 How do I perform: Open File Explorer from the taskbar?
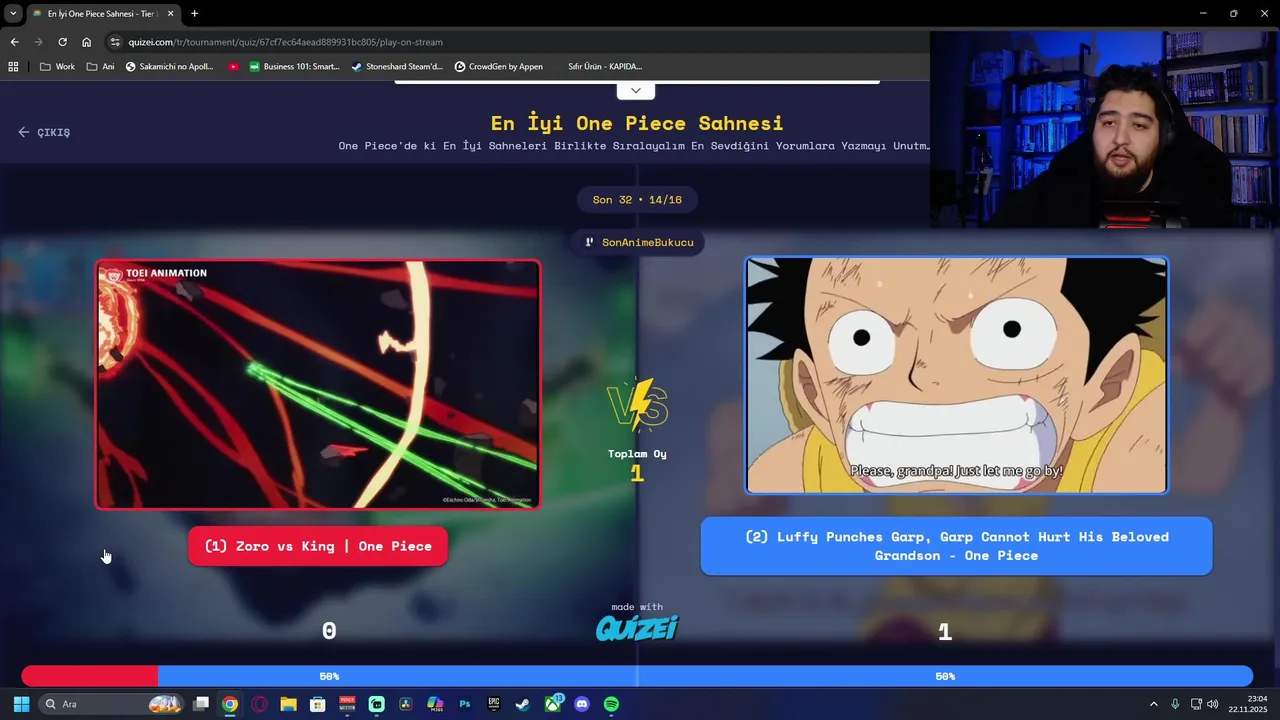point(288,704)
